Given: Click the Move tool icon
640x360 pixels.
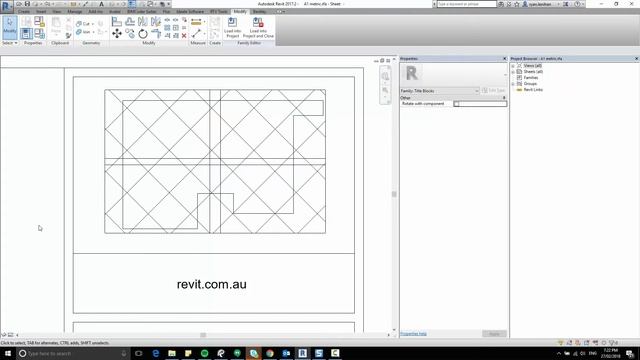Looking at the screenshot, I should point(117,34).
